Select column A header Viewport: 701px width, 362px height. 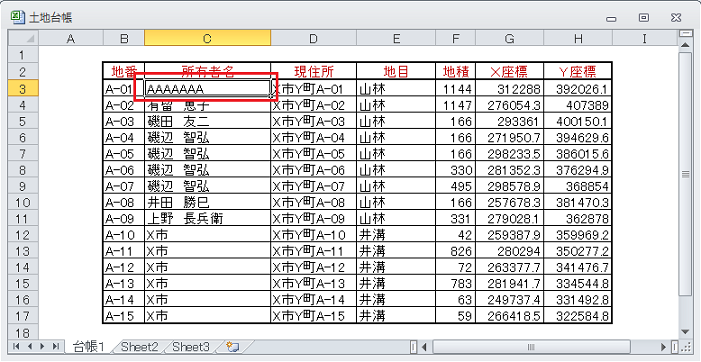tap(71, 39)
